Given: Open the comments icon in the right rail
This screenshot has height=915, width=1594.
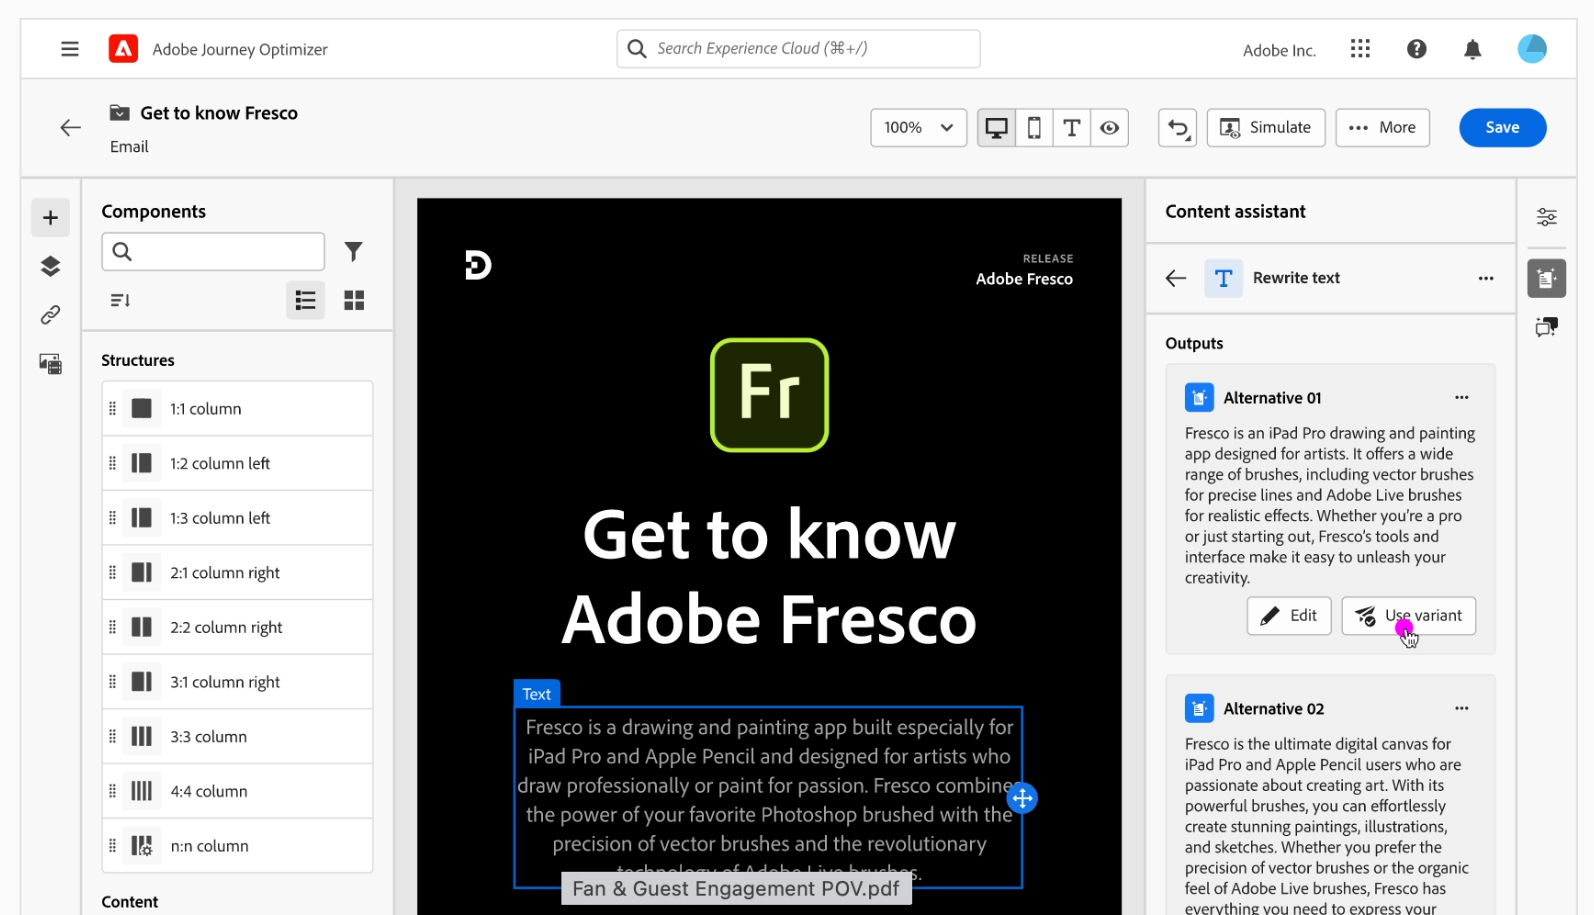Looking at the screenshot, I should [1546, 327].
